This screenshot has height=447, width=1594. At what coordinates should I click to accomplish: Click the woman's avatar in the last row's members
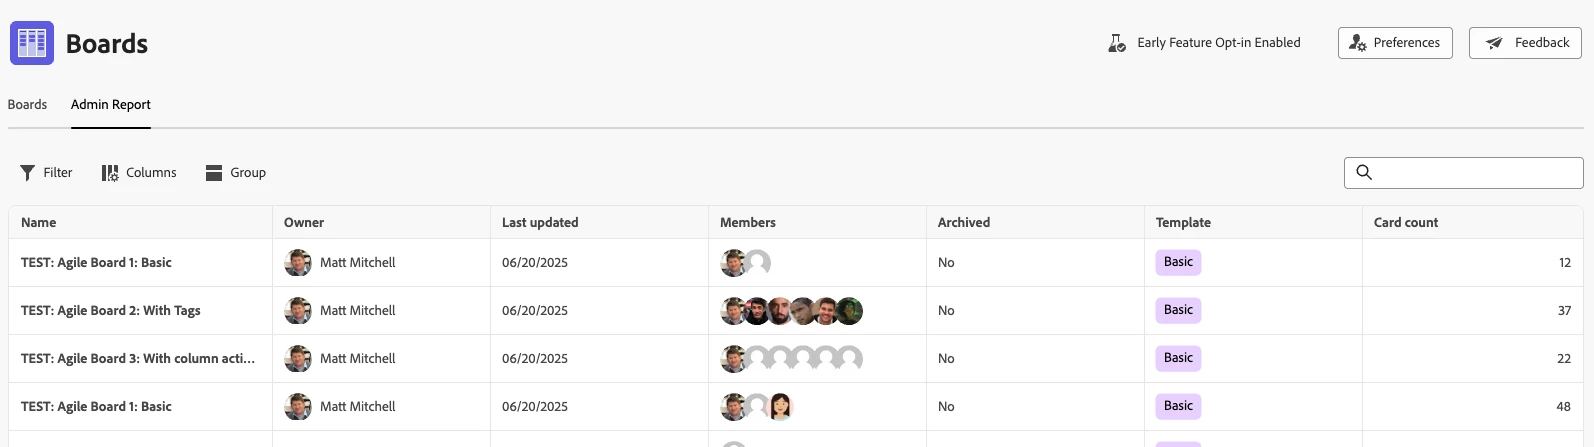pyautogui.click(x=781, y=407)
